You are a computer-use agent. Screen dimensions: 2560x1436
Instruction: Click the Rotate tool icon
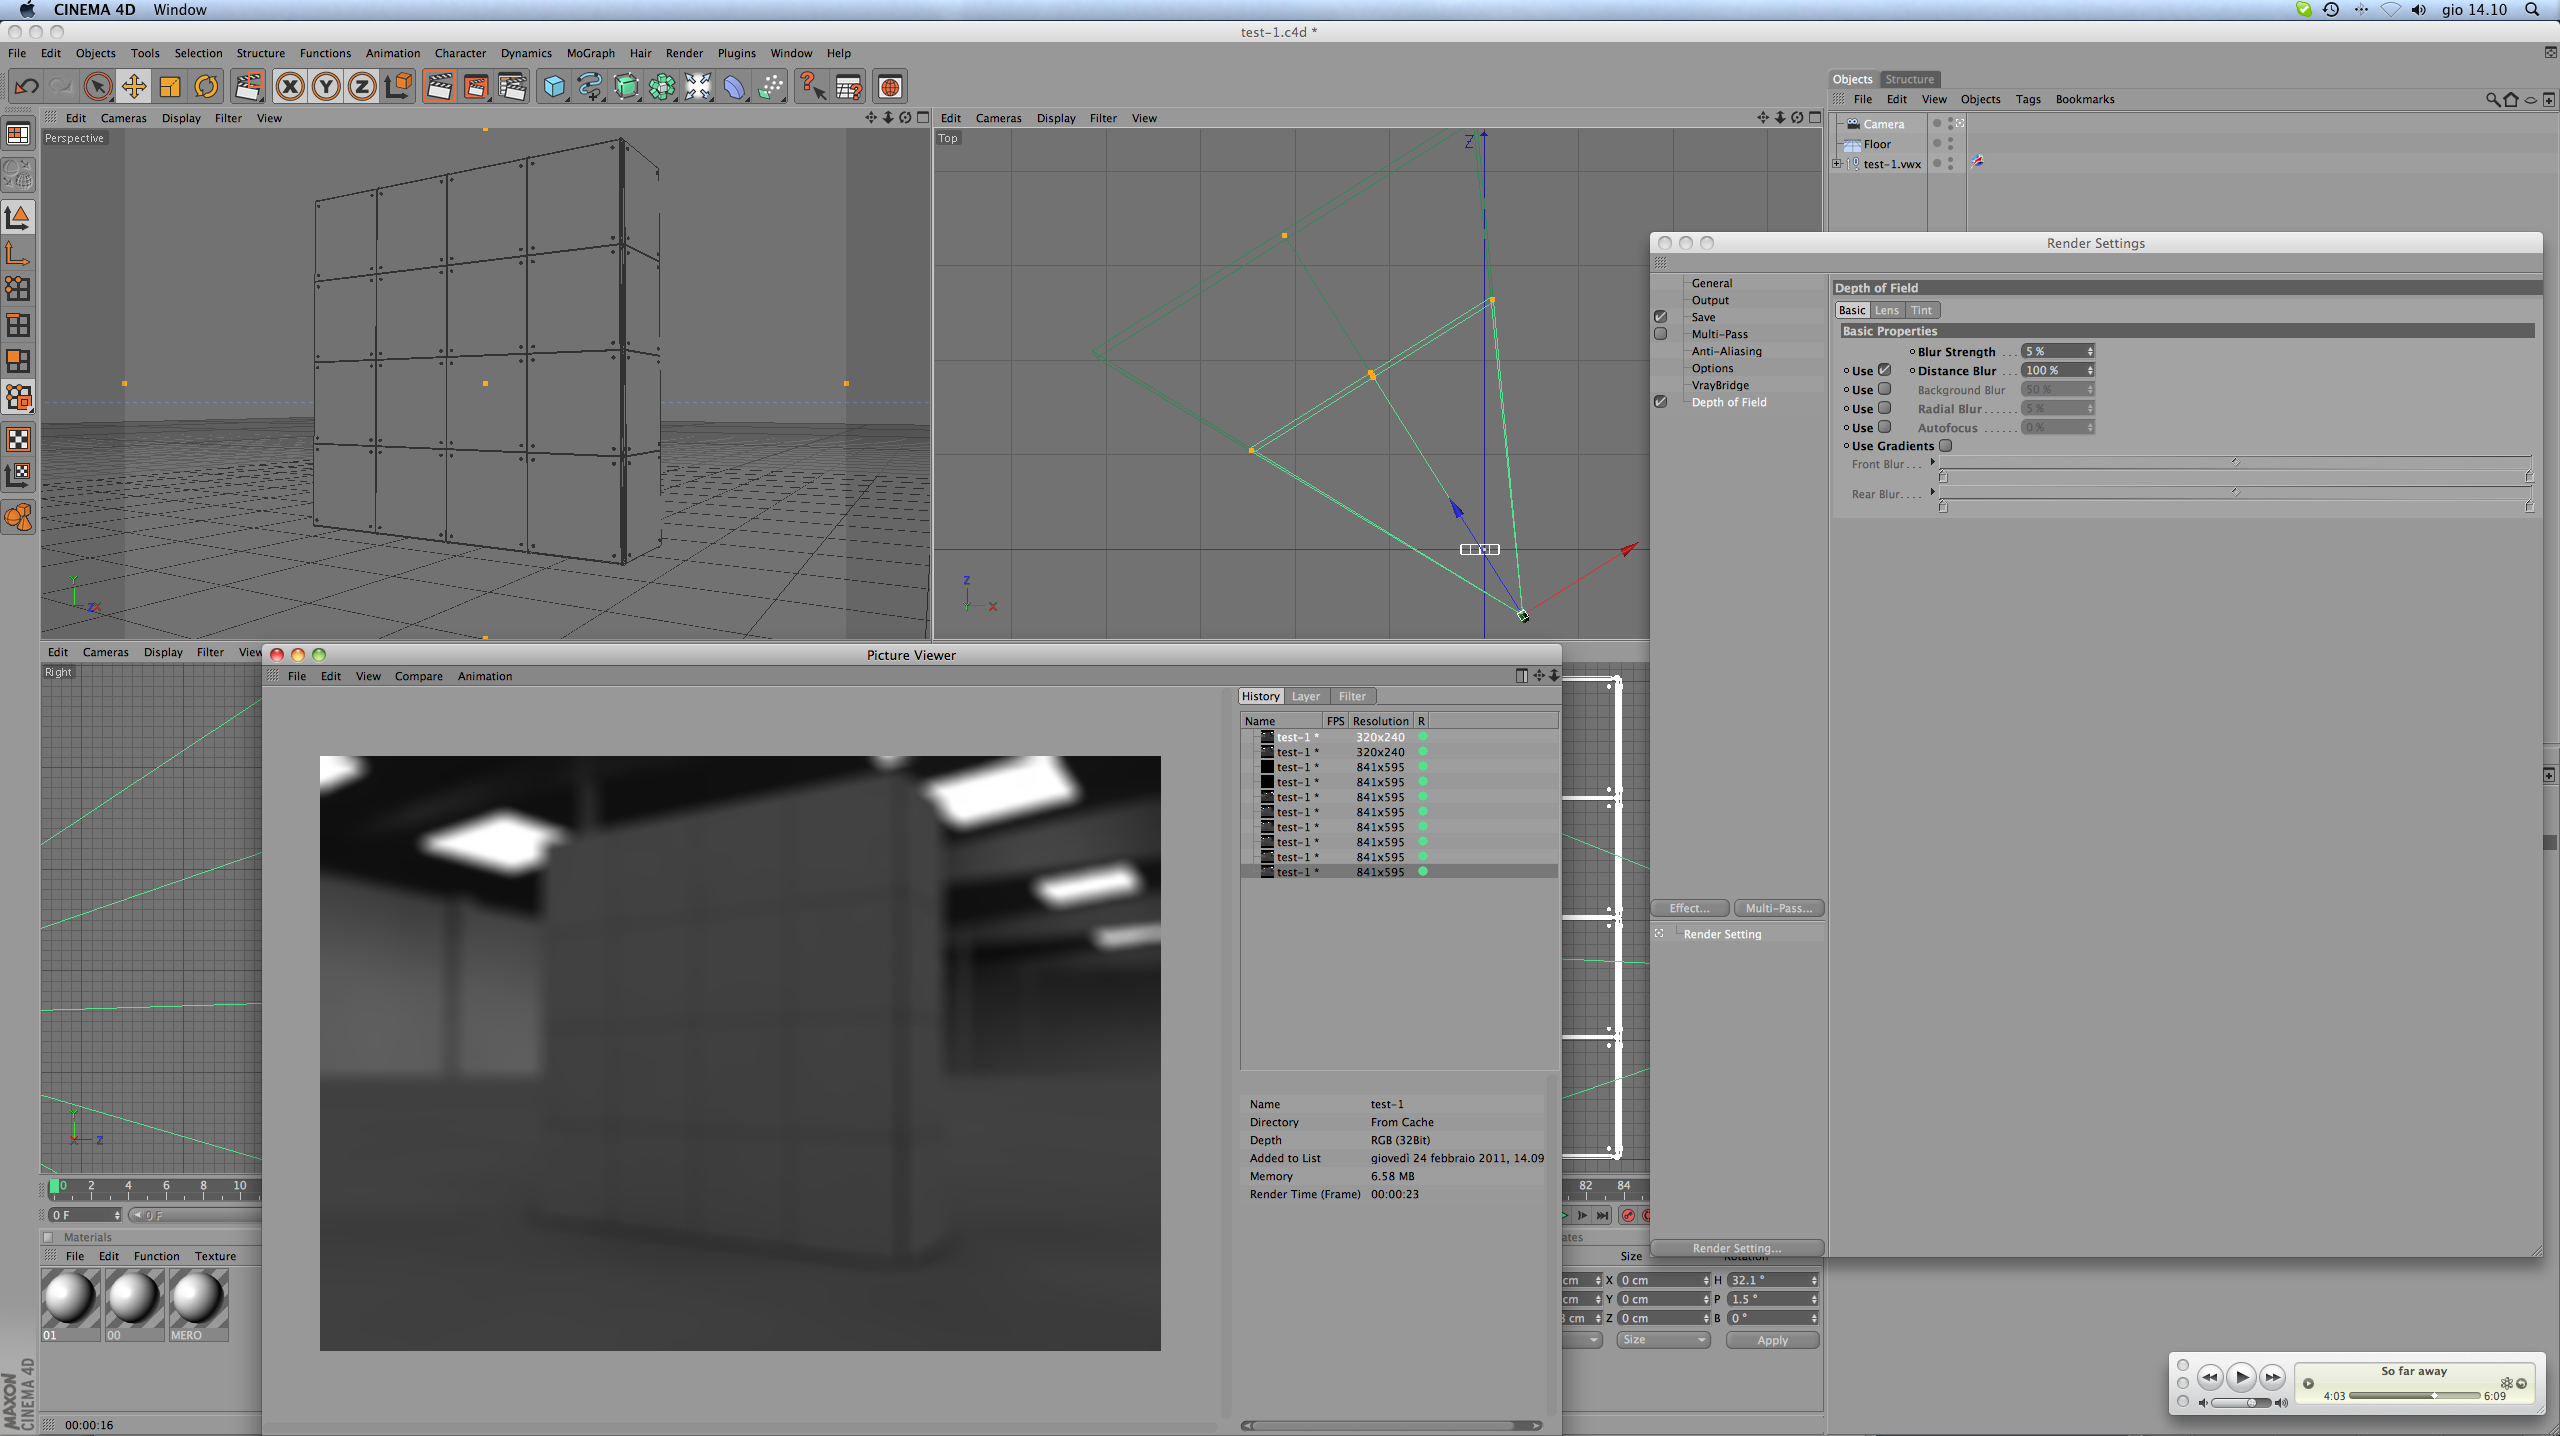pos(206,87)
